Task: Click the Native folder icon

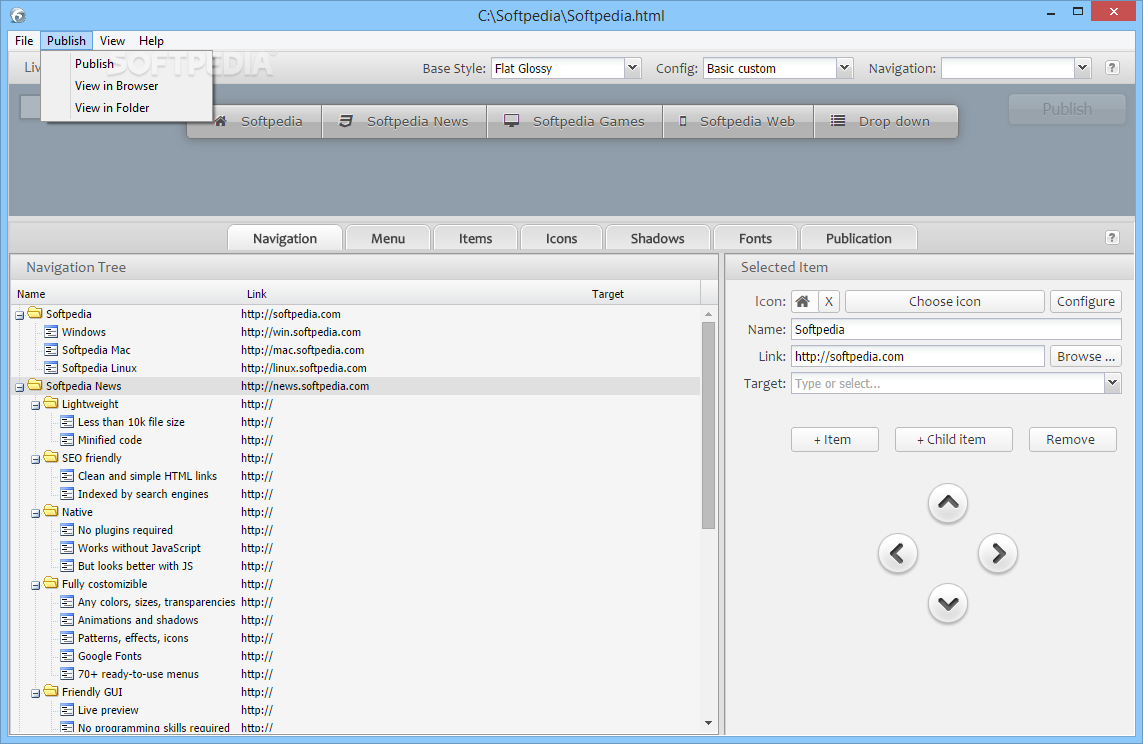Action: click(x=51, y=512)
